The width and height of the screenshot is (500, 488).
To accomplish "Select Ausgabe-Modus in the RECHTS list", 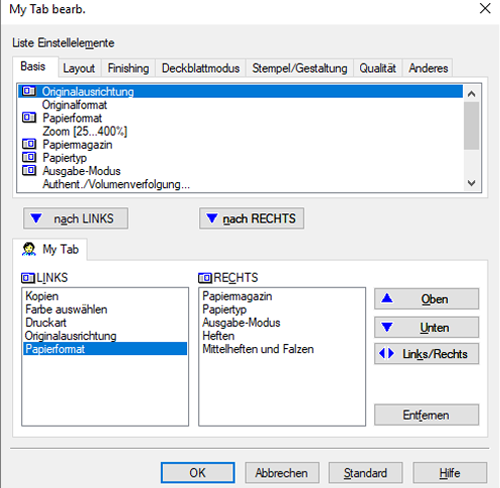I will pos(282,323).
